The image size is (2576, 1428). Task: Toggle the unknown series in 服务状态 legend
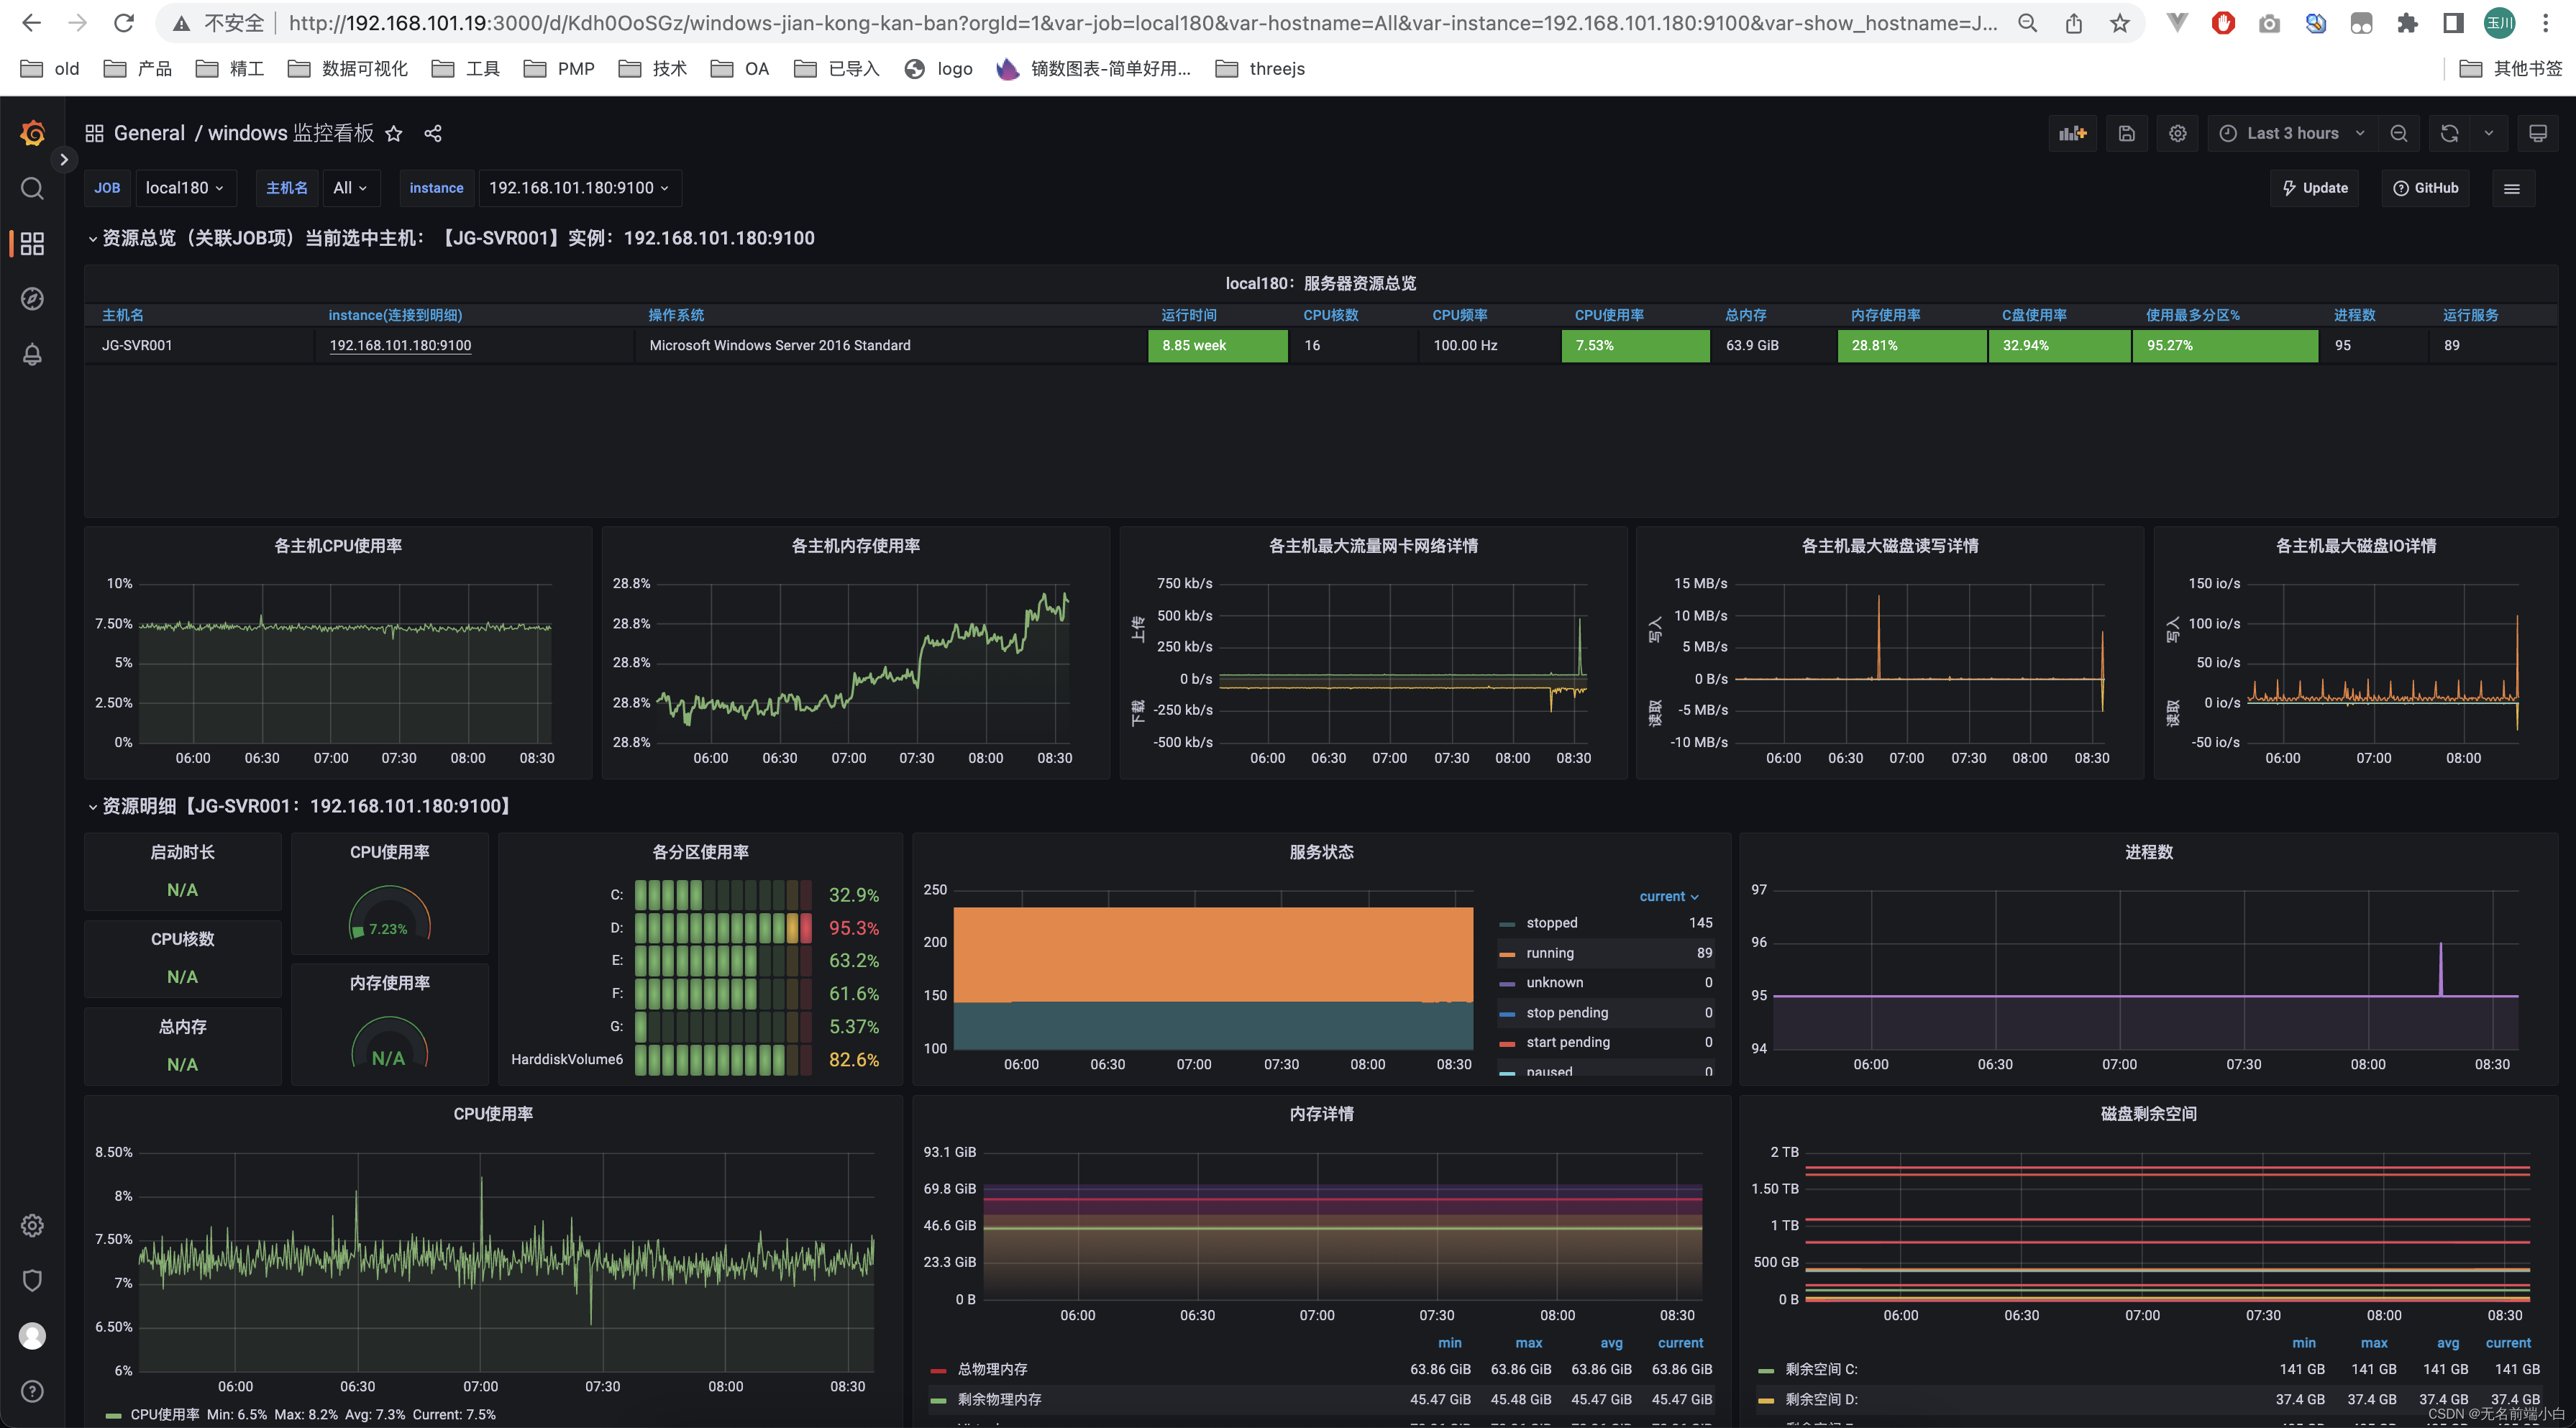pyautogui.click(x=1554, y=983)
